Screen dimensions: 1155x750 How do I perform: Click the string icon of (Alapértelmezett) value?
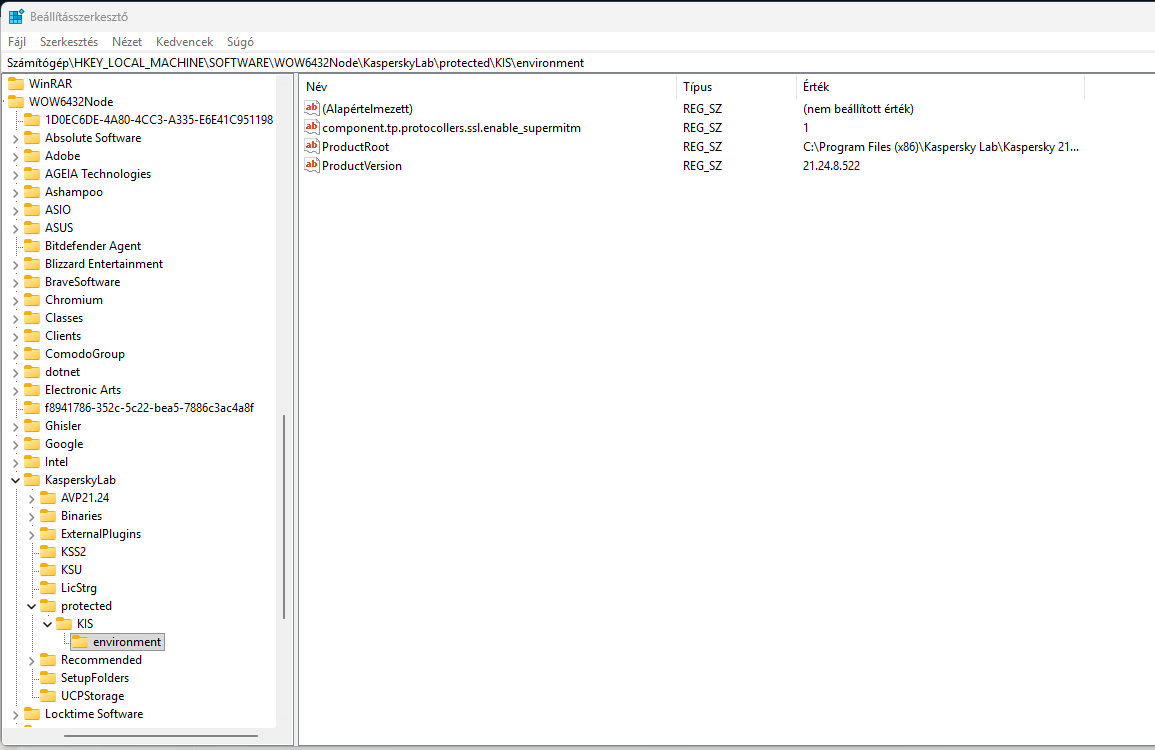tap(312, 108)
